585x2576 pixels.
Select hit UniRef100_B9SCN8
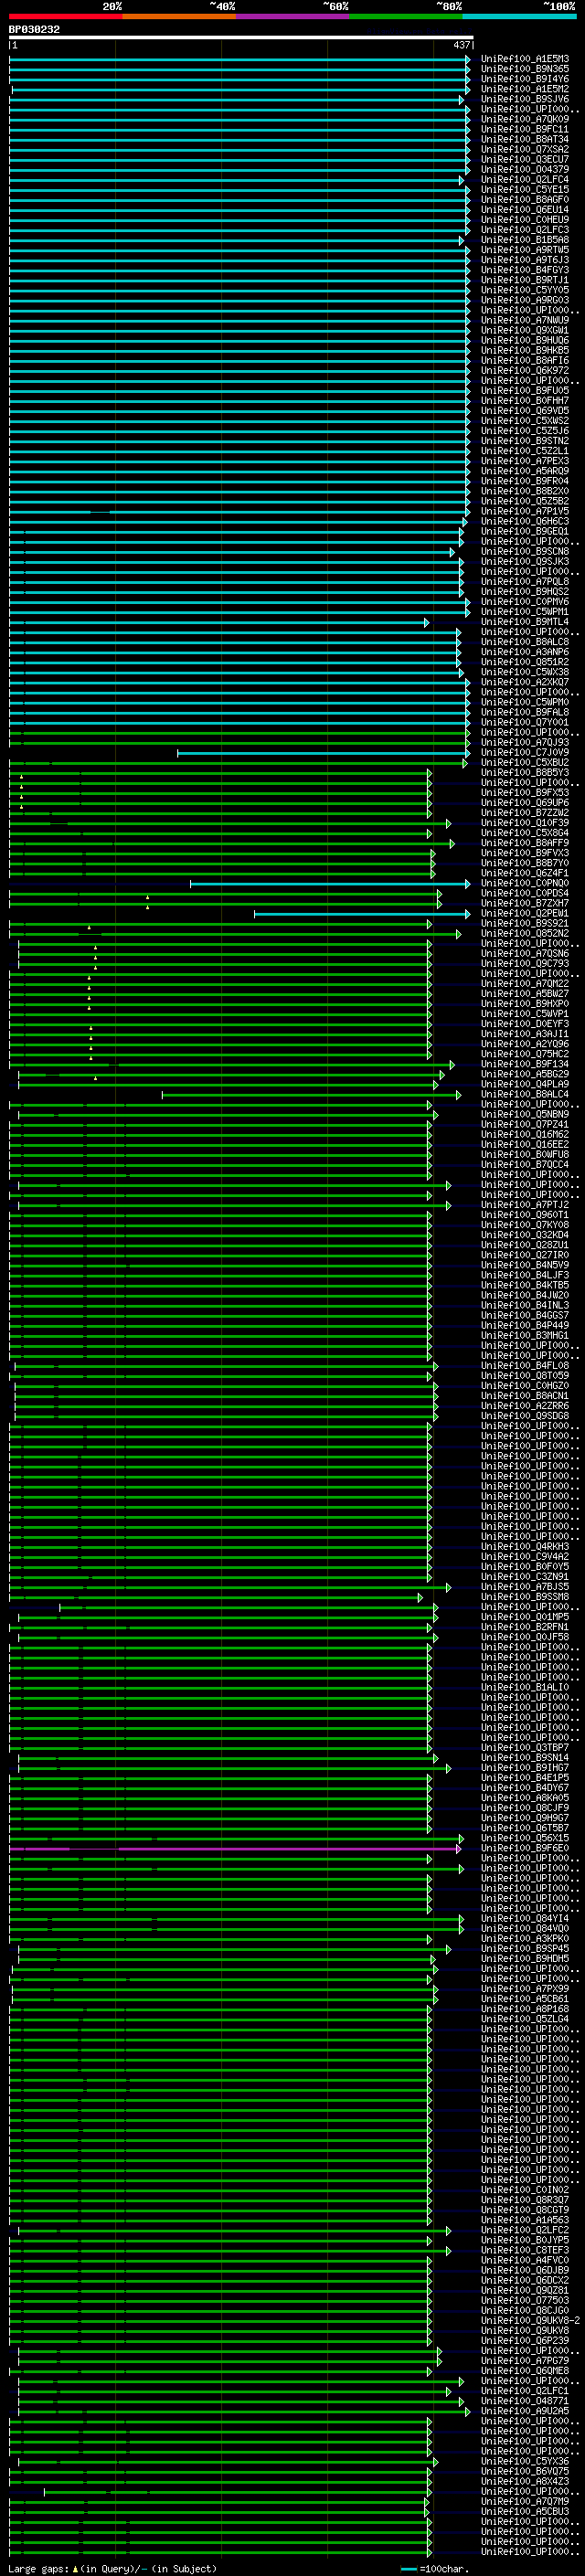tap(525, 551)
